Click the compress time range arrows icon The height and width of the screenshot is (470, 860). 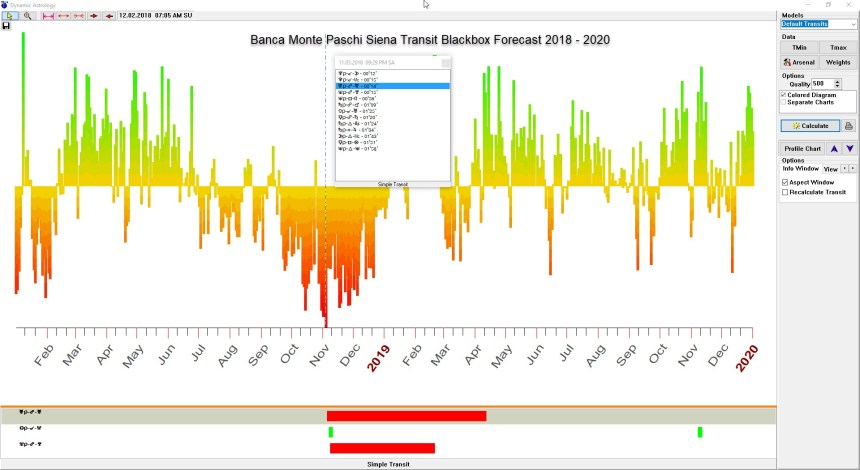point(79,16)
